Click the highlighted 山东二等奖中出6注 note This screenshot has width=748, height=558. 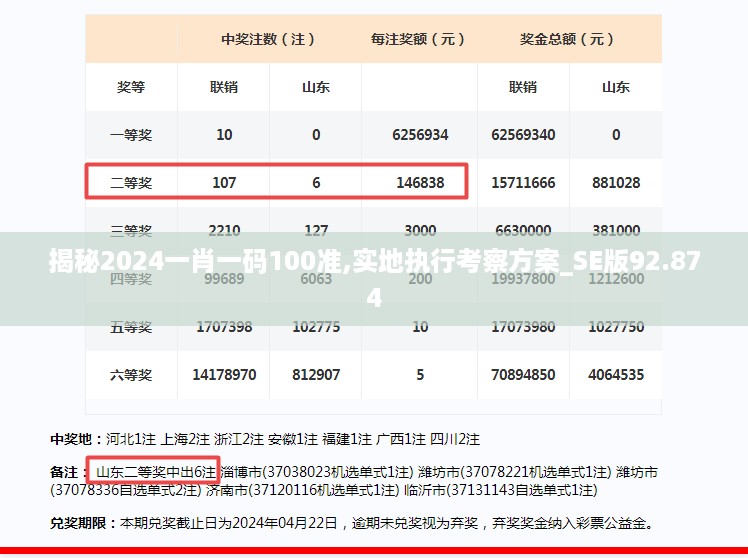pos(155,471)
